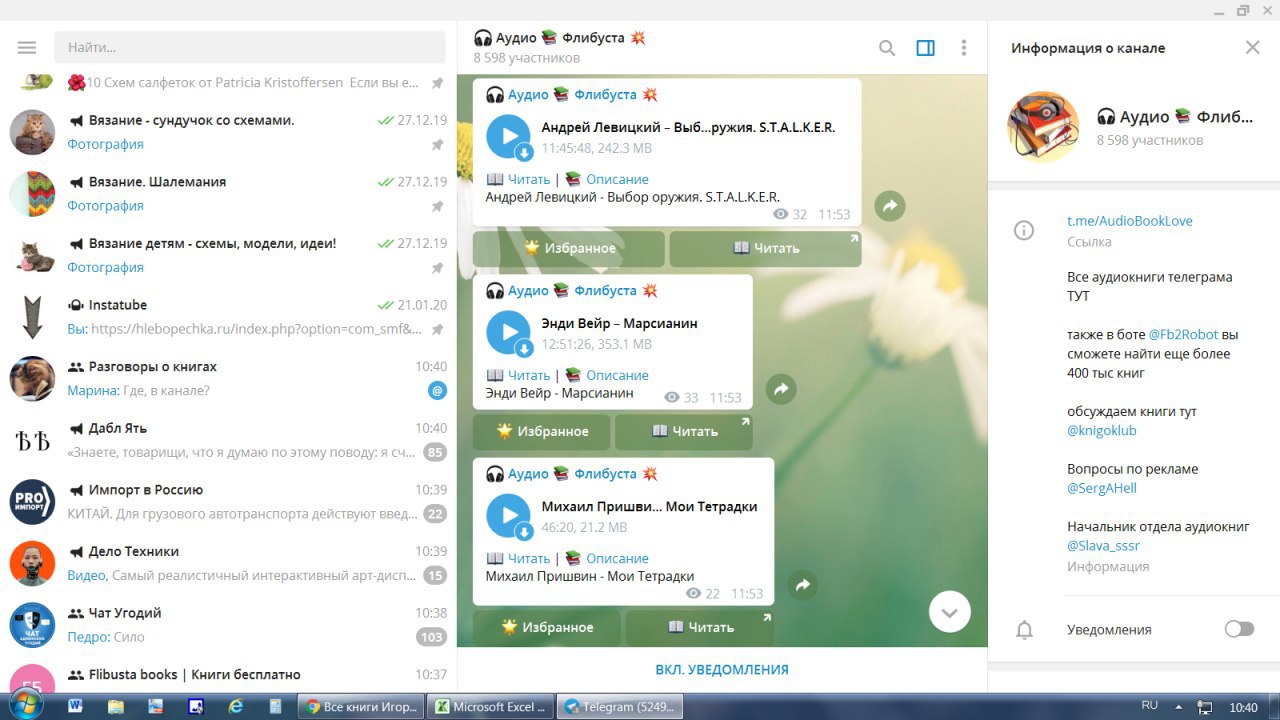
Task: Open the Читать link in the Левицкий message
Action: [528, 179]
